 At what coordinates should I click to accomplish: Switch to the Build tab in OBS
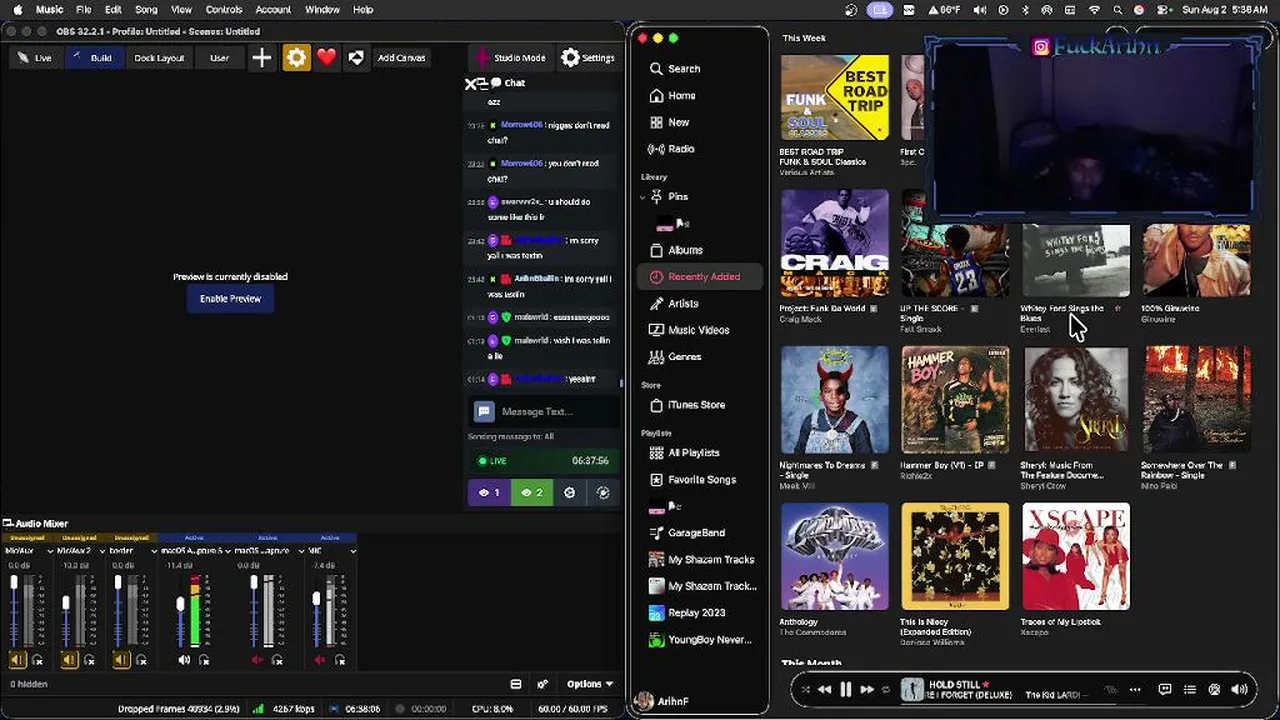[93, 58]
